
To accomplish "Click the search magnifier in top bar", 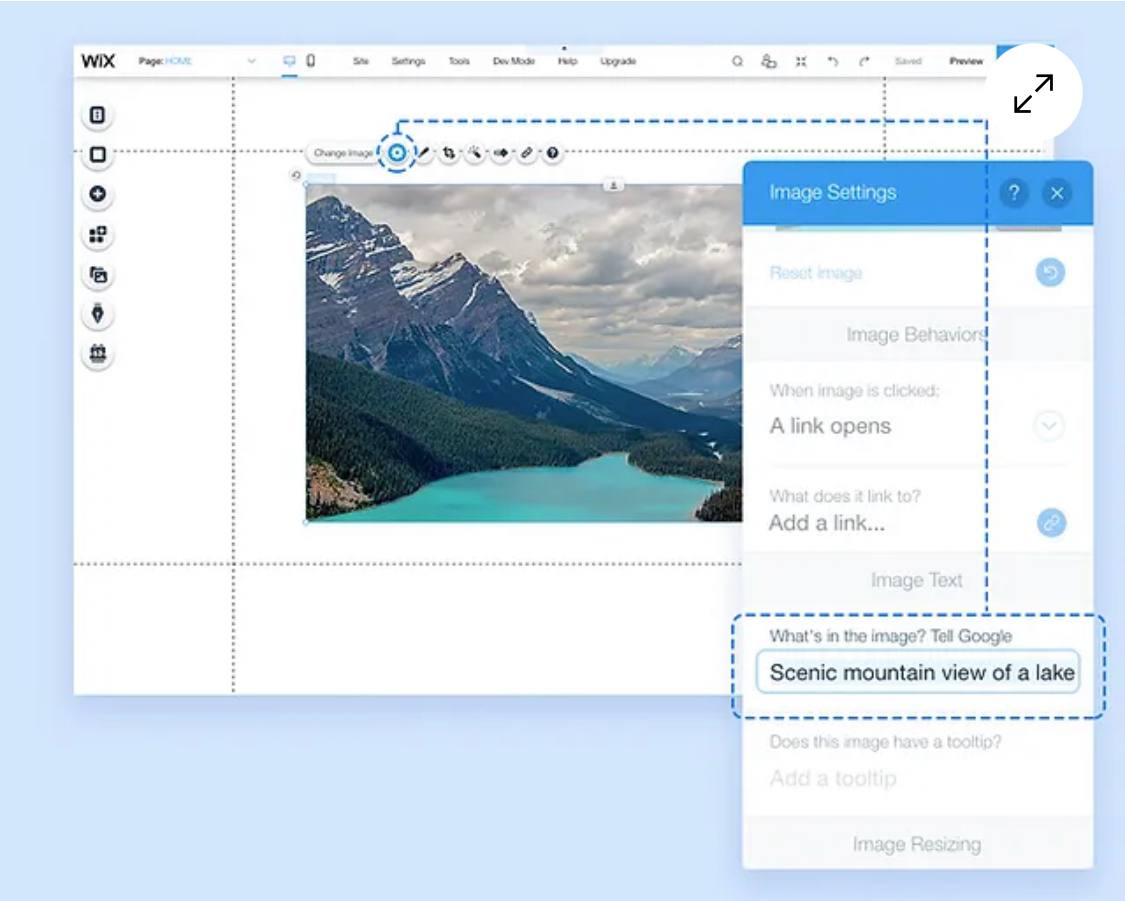I will coord(737,61).
